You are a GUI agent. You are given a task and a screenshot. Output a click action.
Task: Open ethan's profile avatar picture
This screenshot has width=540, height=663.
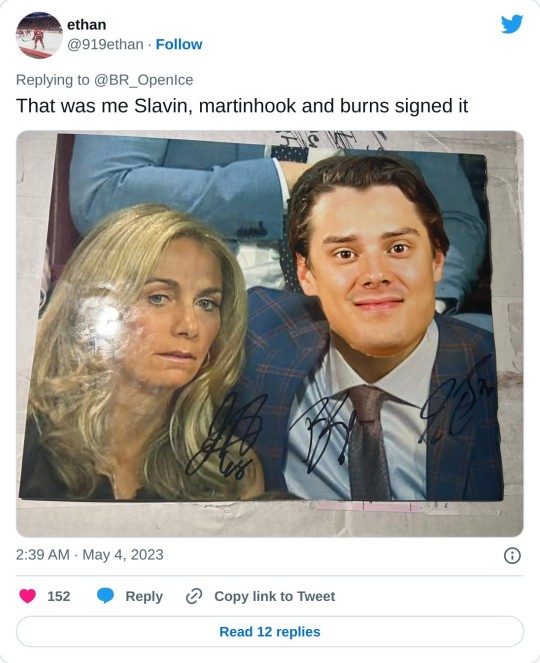39,35
